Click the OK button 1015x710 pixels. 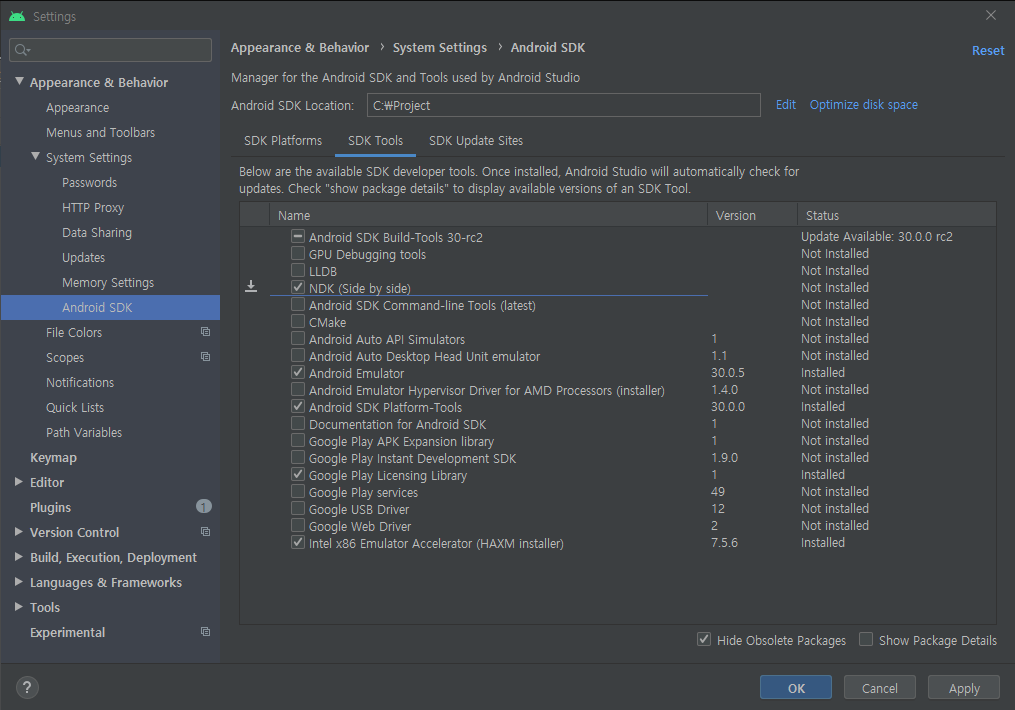click(x=796, y=688)
